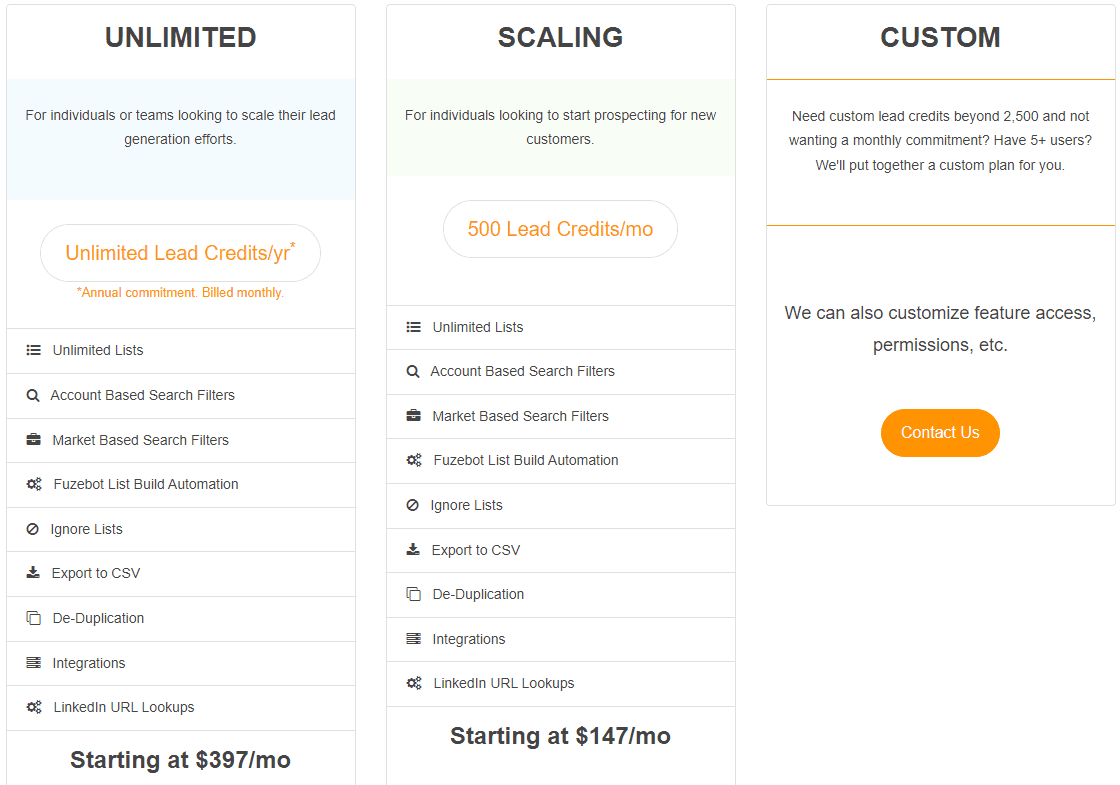Click the Starting at $397/mo price text
Image resolution: width=1120 pixels, height=785 pixels.
coord(180,760)
